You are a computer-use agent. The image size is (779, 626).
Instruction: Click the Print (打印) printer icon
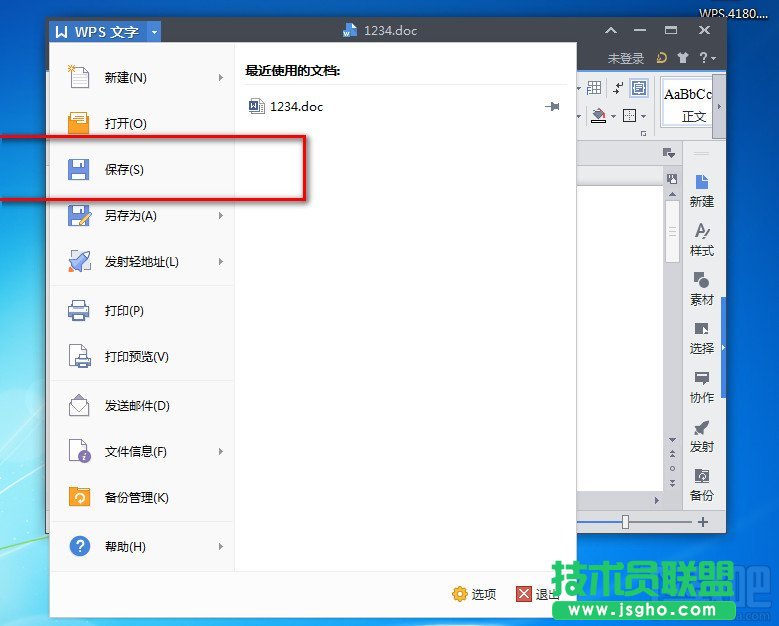78,311
